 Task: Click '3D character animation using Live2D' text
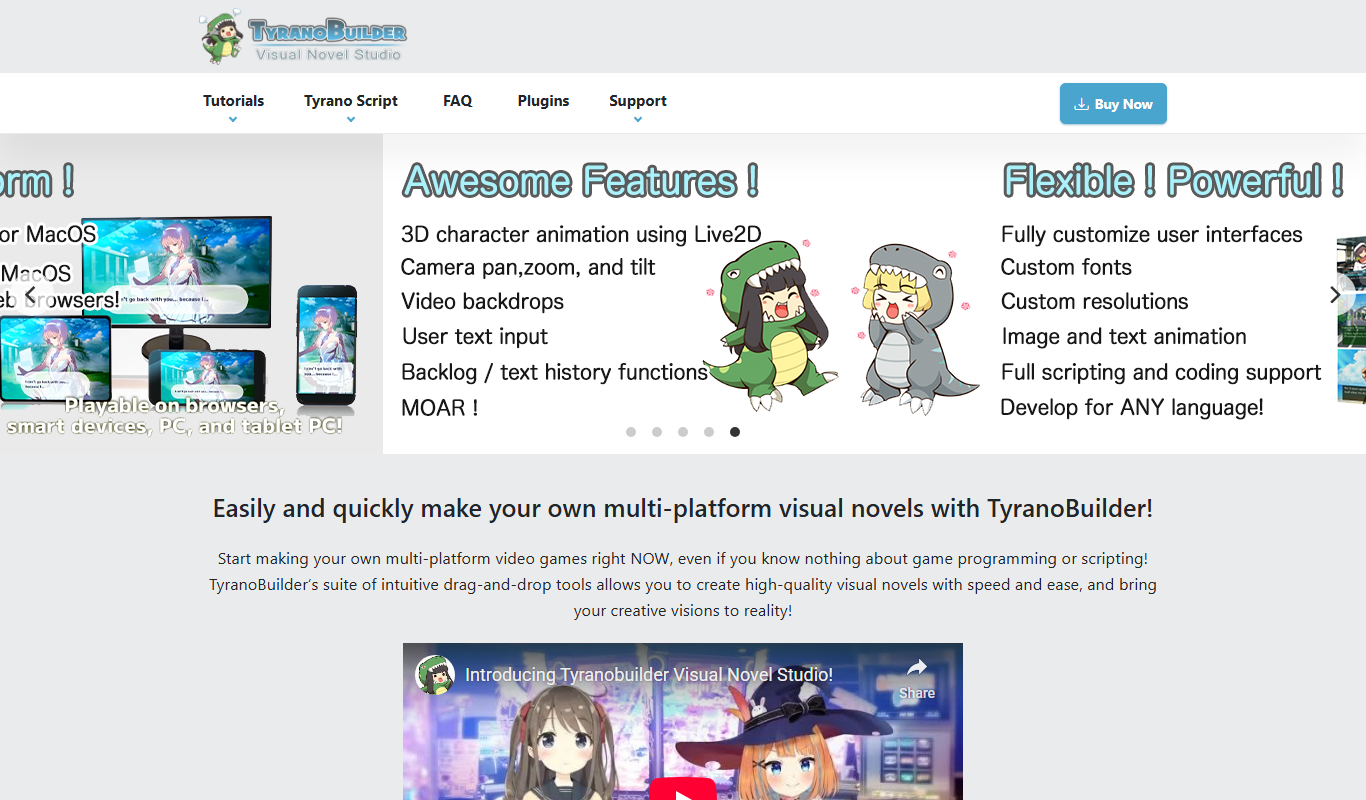point(581,234)
